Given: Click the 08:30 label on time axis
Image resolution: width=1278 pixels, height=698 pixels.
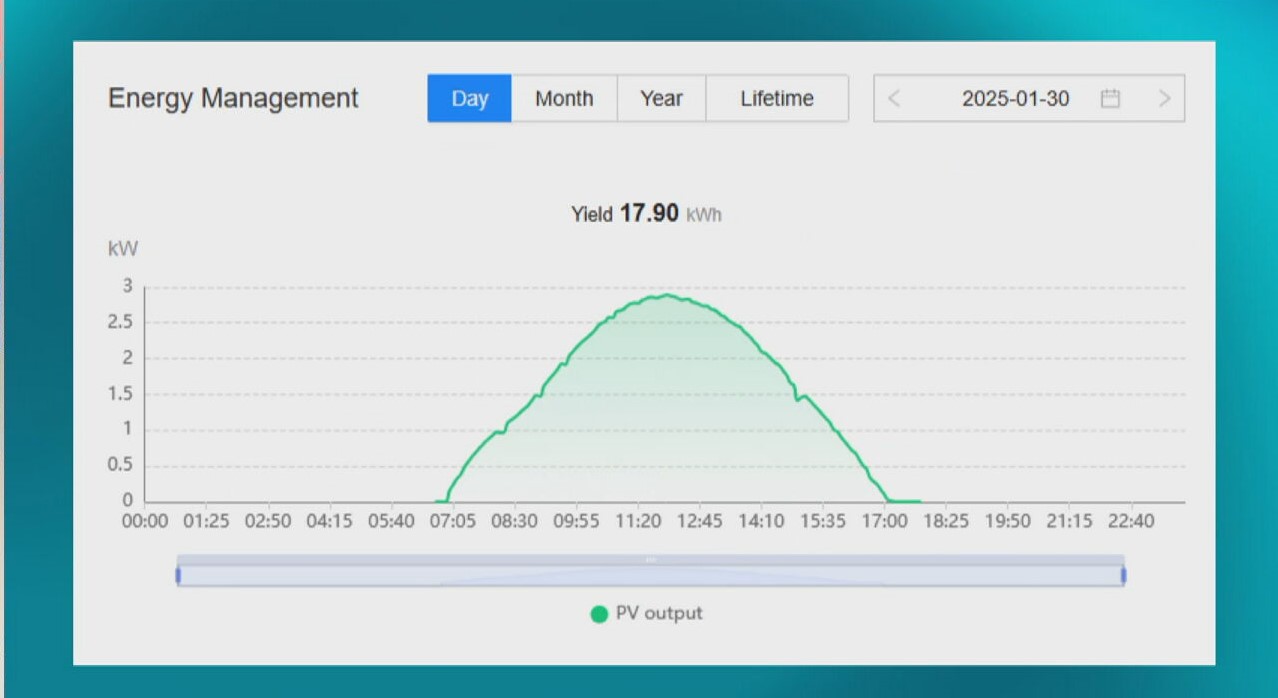Looking at the screenshot, I should (513, 522).
